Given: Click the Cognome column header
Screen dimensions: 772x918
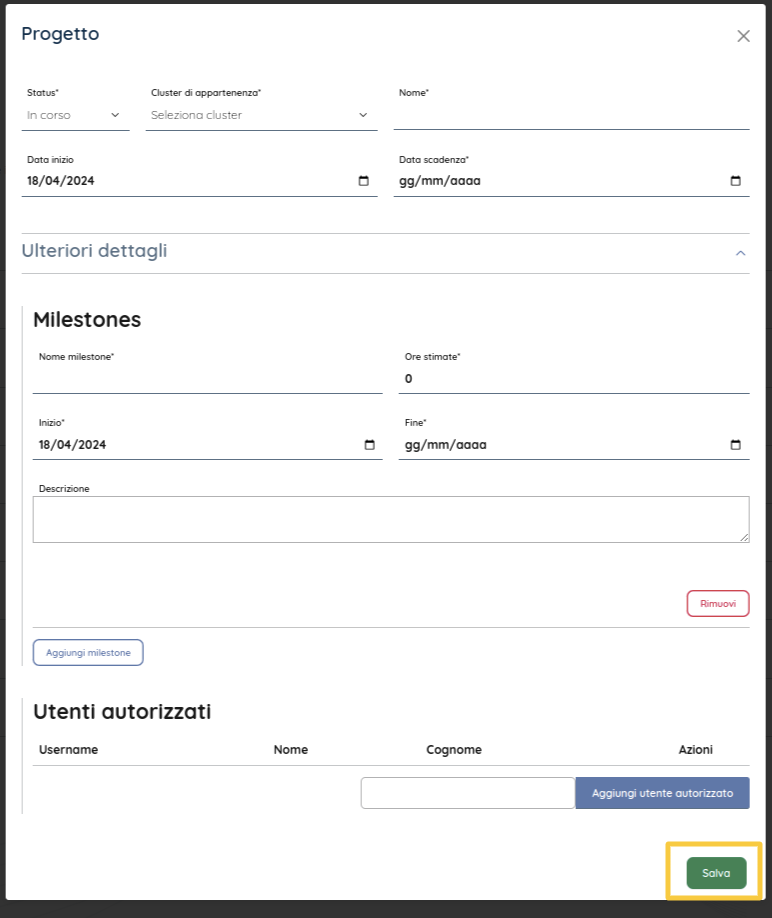Looking at the screenshot, I should [454, 750].
